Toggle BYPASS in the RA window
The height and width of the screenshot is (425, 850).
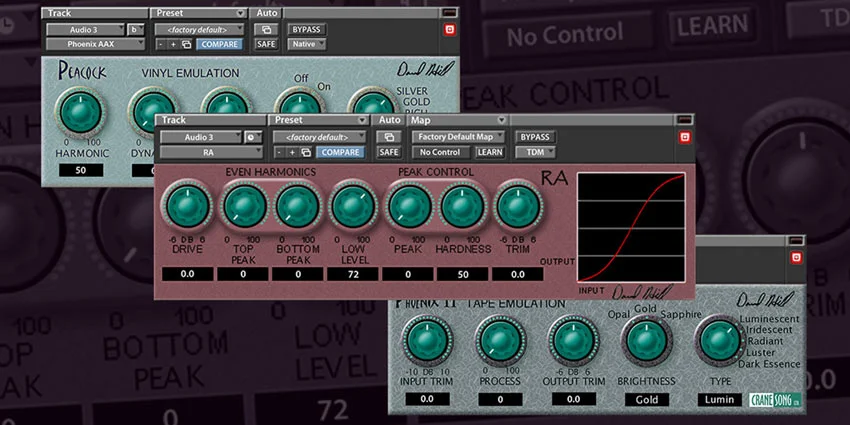coord(535,137)
